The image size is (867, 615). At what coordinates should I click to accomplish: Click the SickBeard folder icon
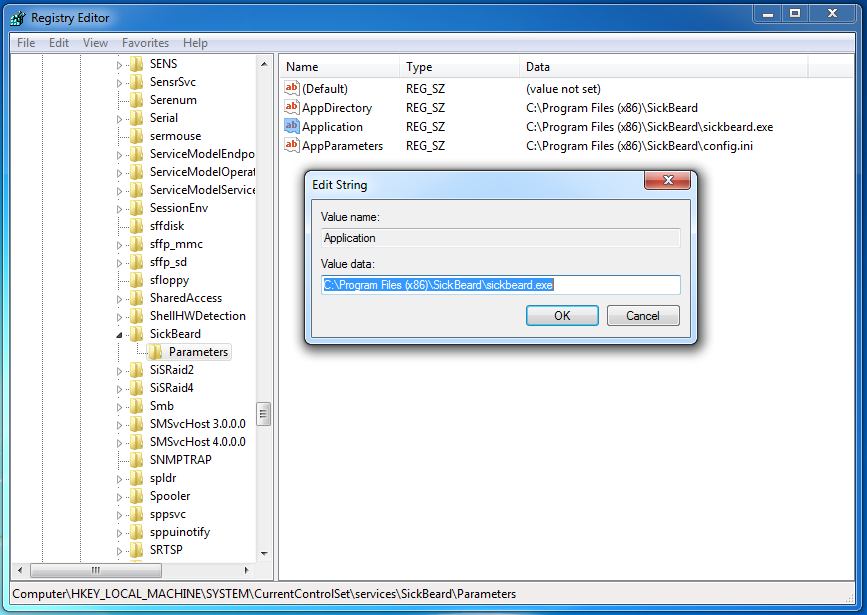[x=137, y=333]
